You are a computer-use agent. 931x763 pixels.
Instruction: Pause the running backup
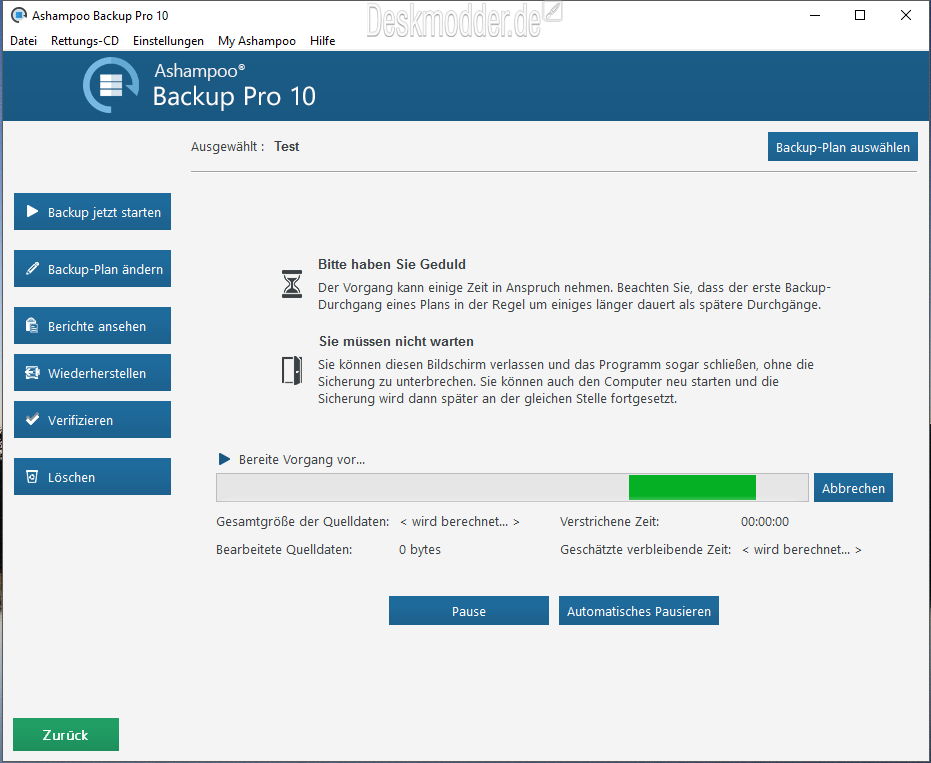[x=468, y=610]
